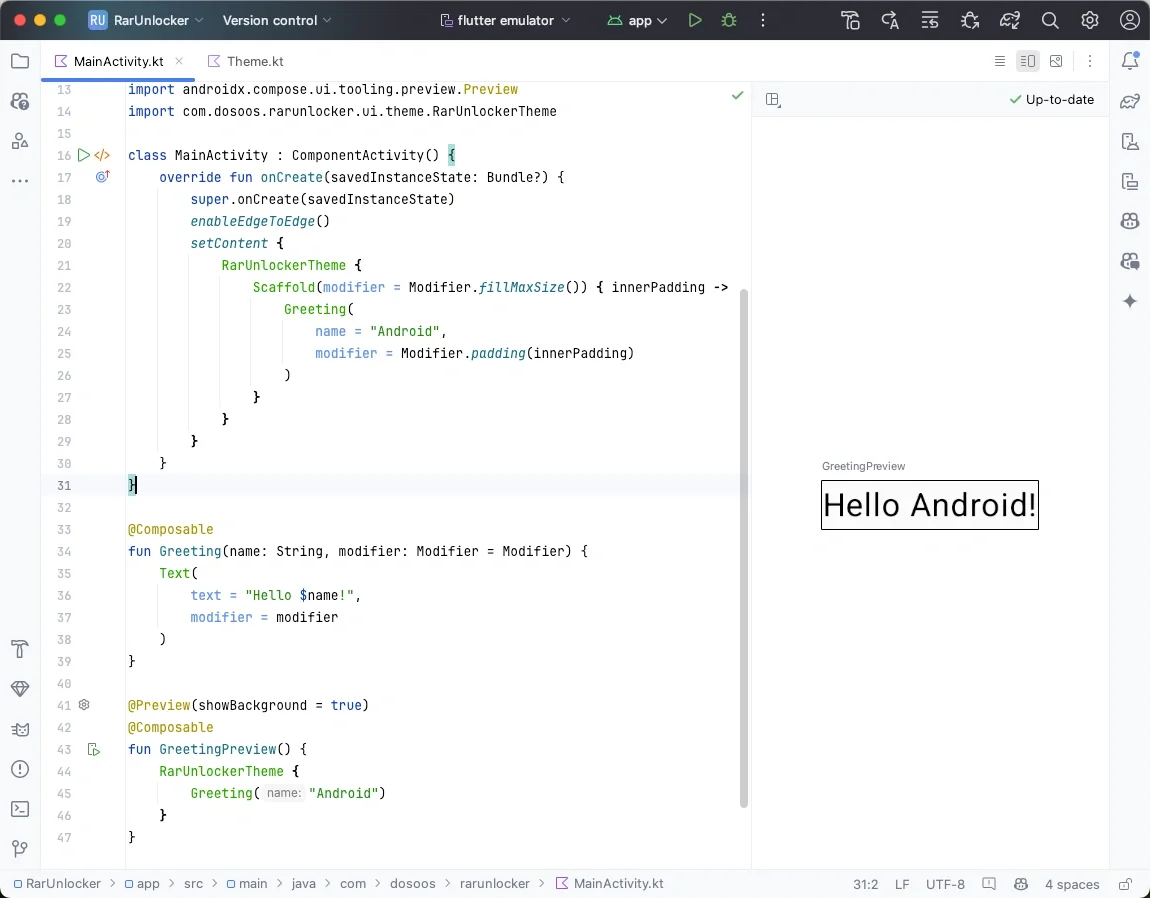Open the Logcat cat icon
The height and width of the screenshot is (898, 1150).
click(20, 729)
